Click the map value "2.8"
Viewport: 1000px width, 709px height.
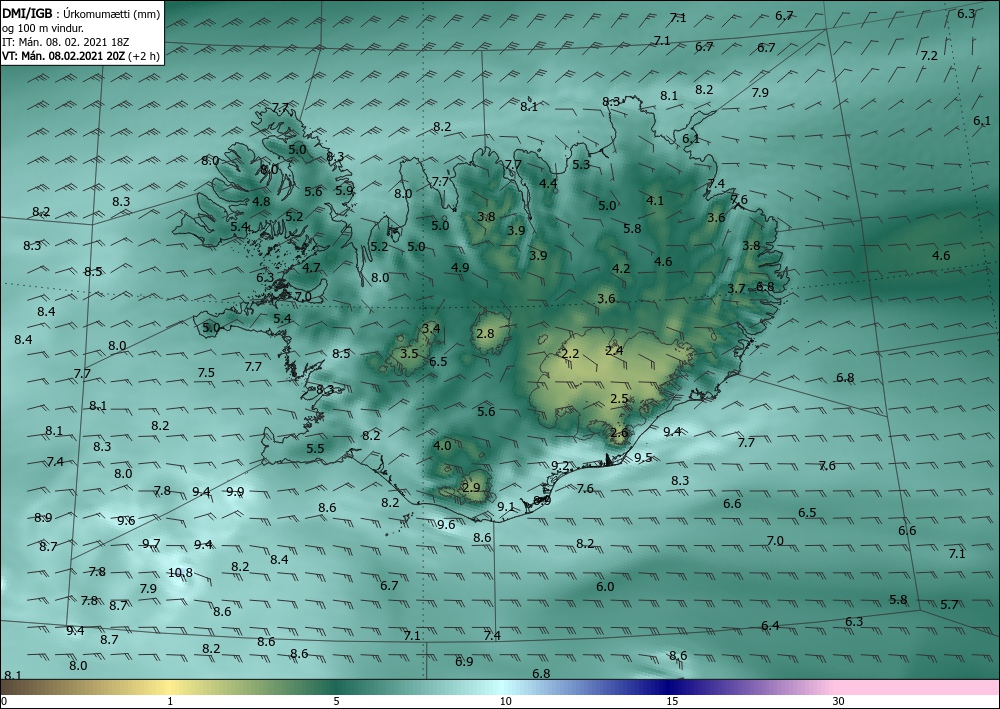tap(485, 333)
